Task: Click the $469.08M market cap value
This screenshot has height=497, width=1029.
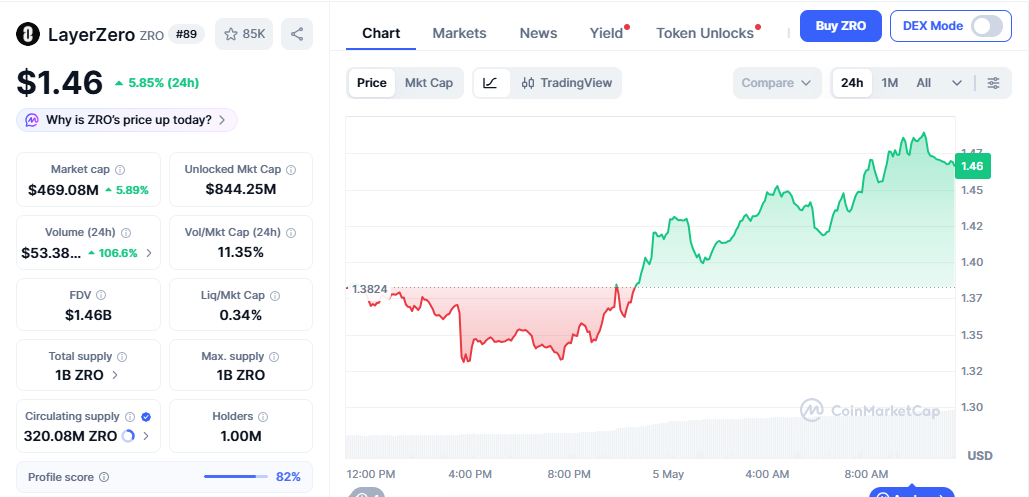Action: [x=64, y=190]
